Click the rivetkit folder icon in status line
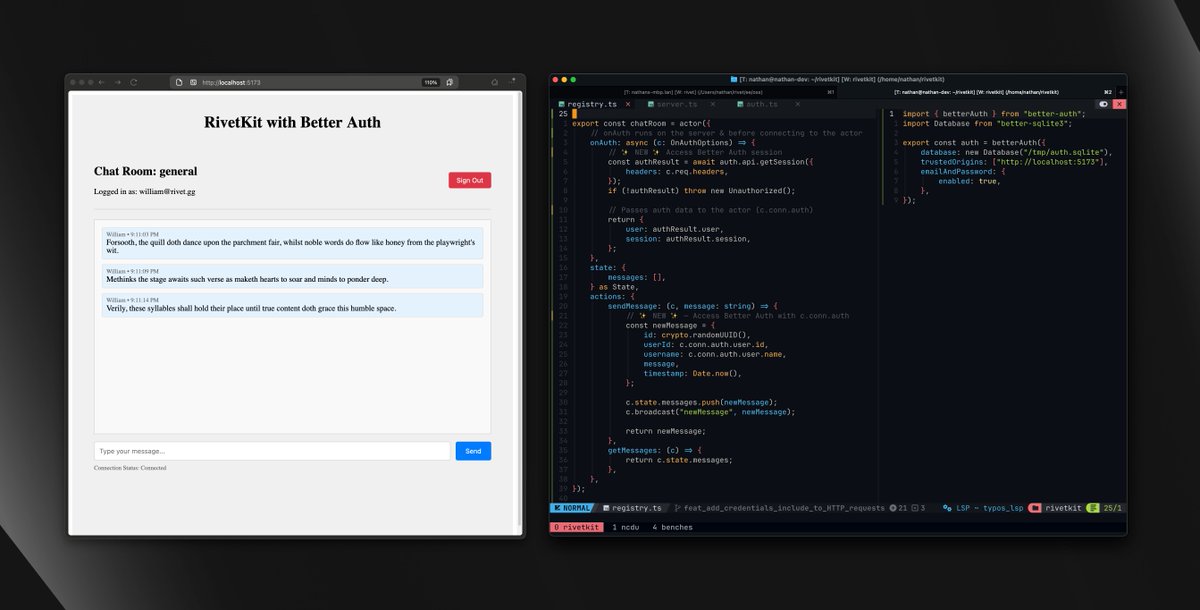Viewport: 1200px width, 610px height. [1036, 508]
